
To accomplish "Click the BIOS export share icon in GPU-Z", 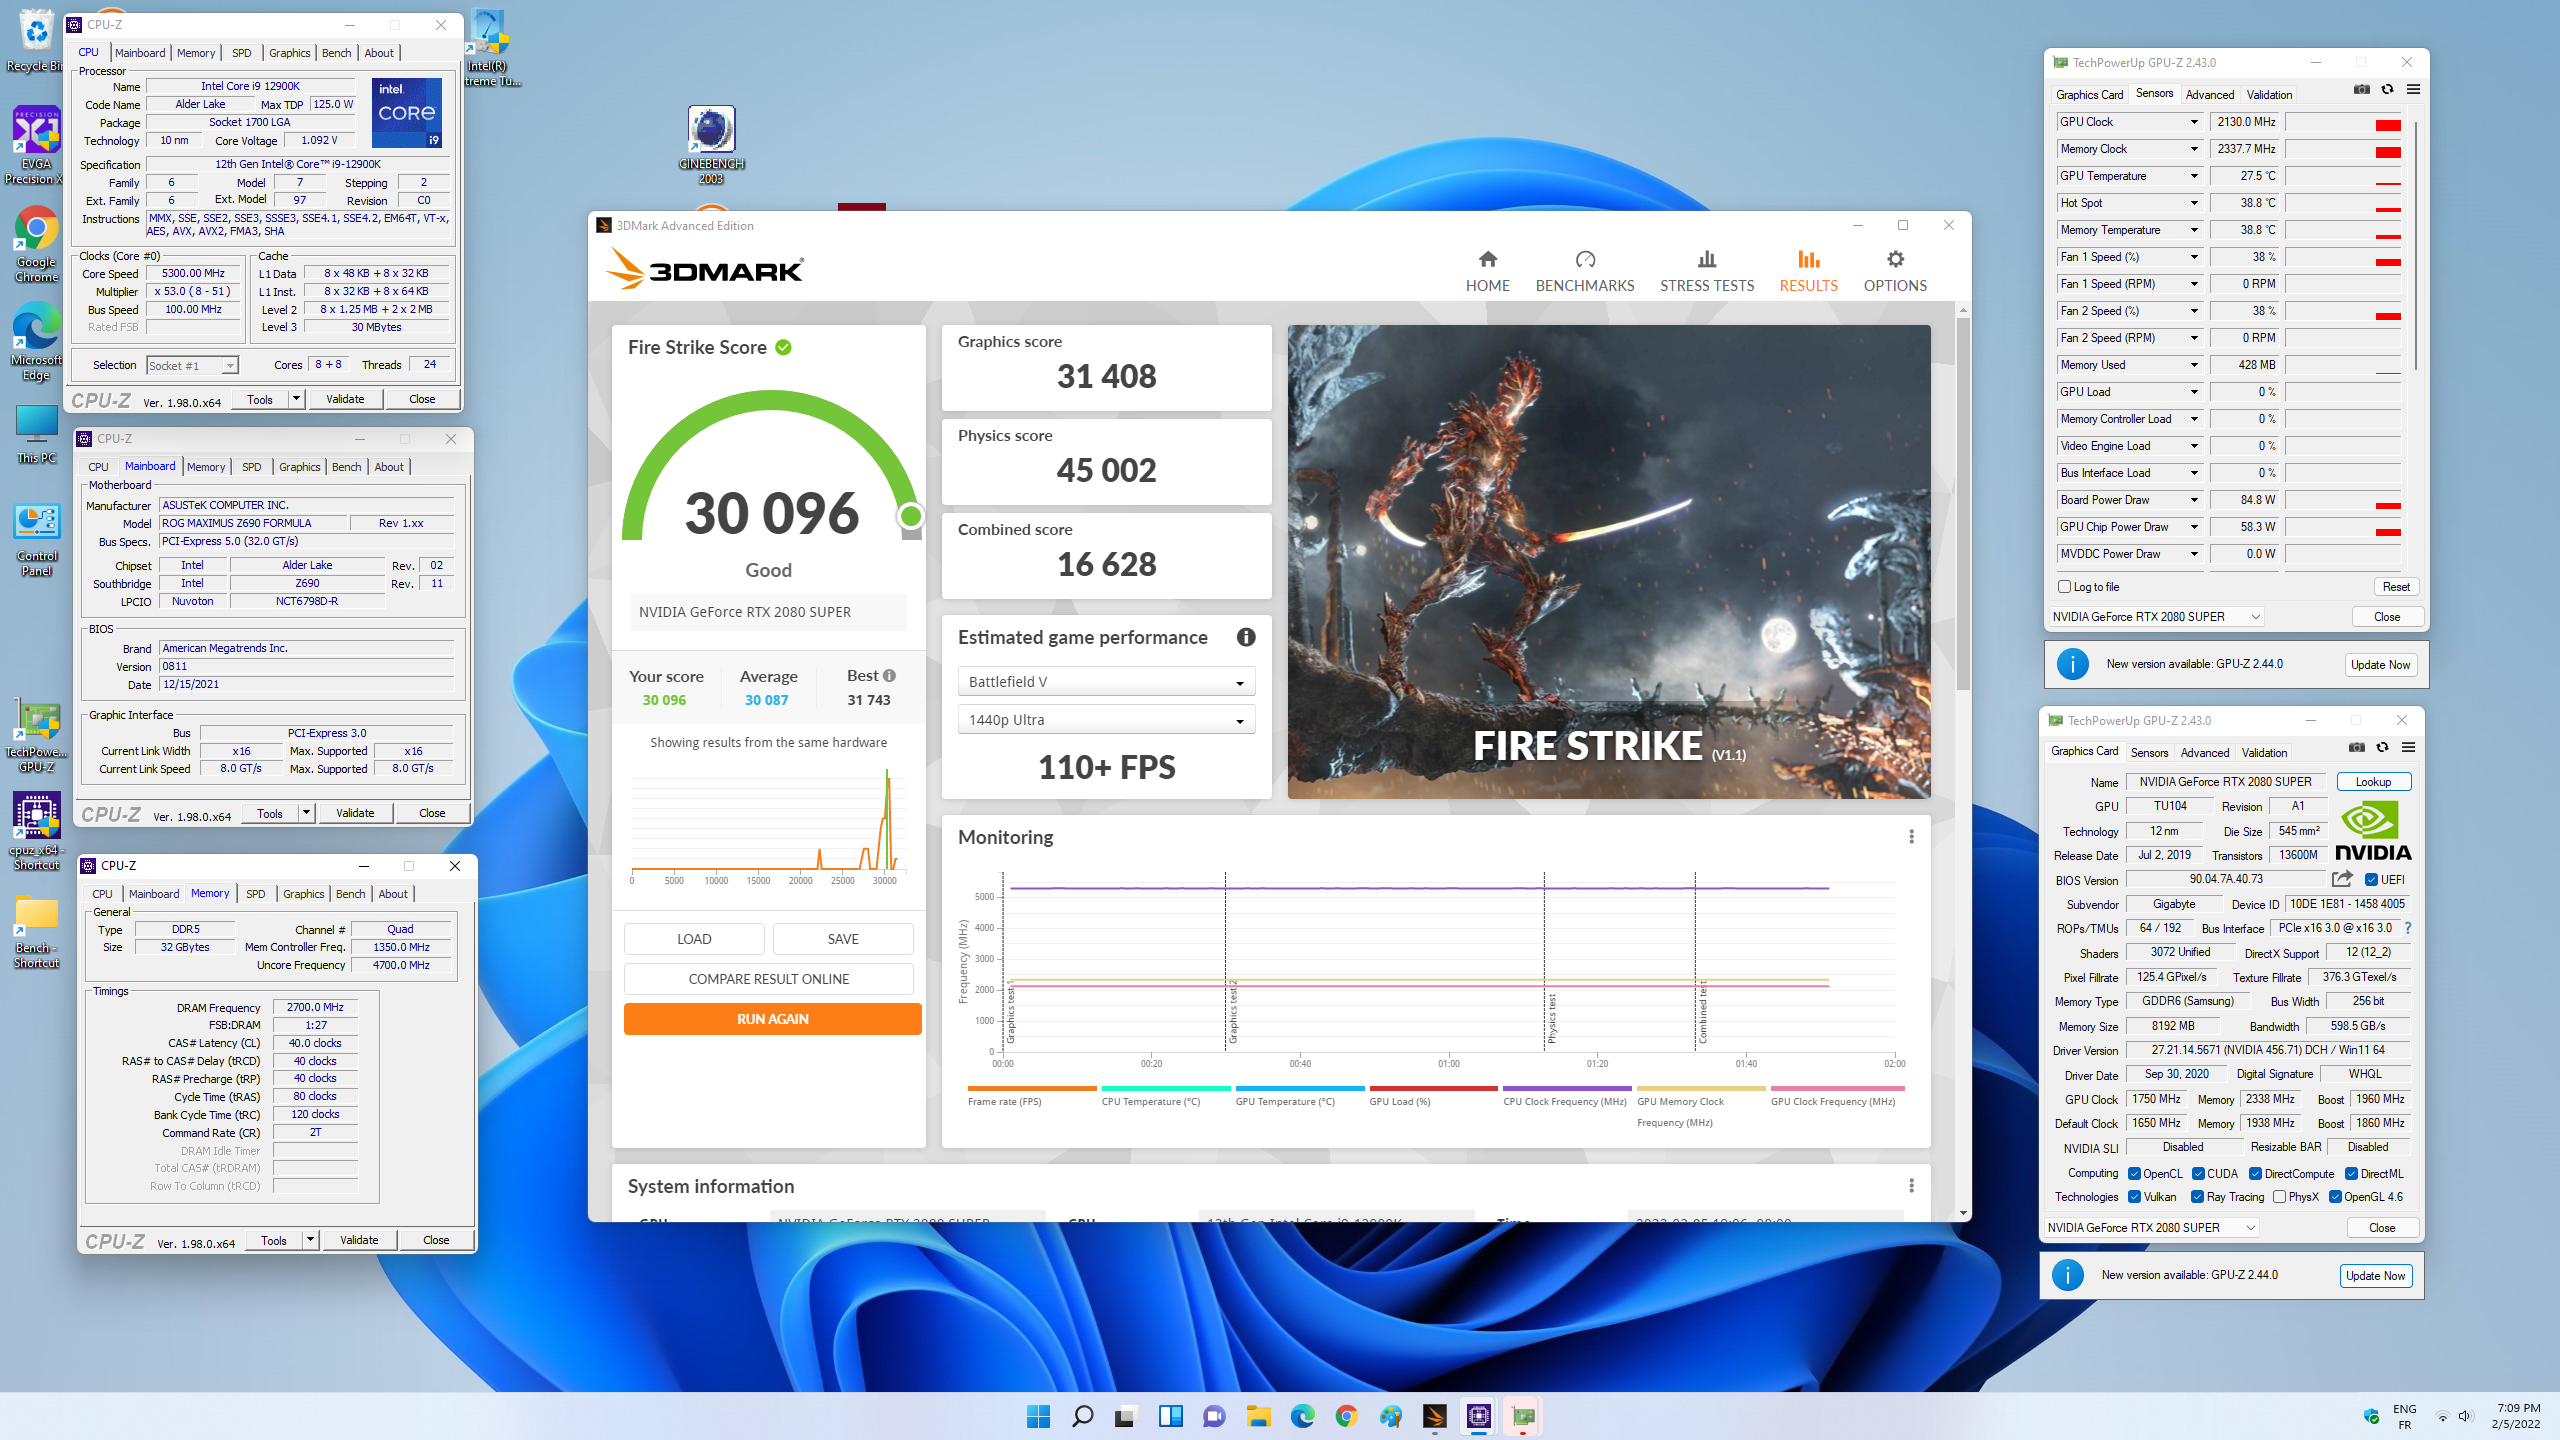I will pyautogui.click(x=2341, y=879).
